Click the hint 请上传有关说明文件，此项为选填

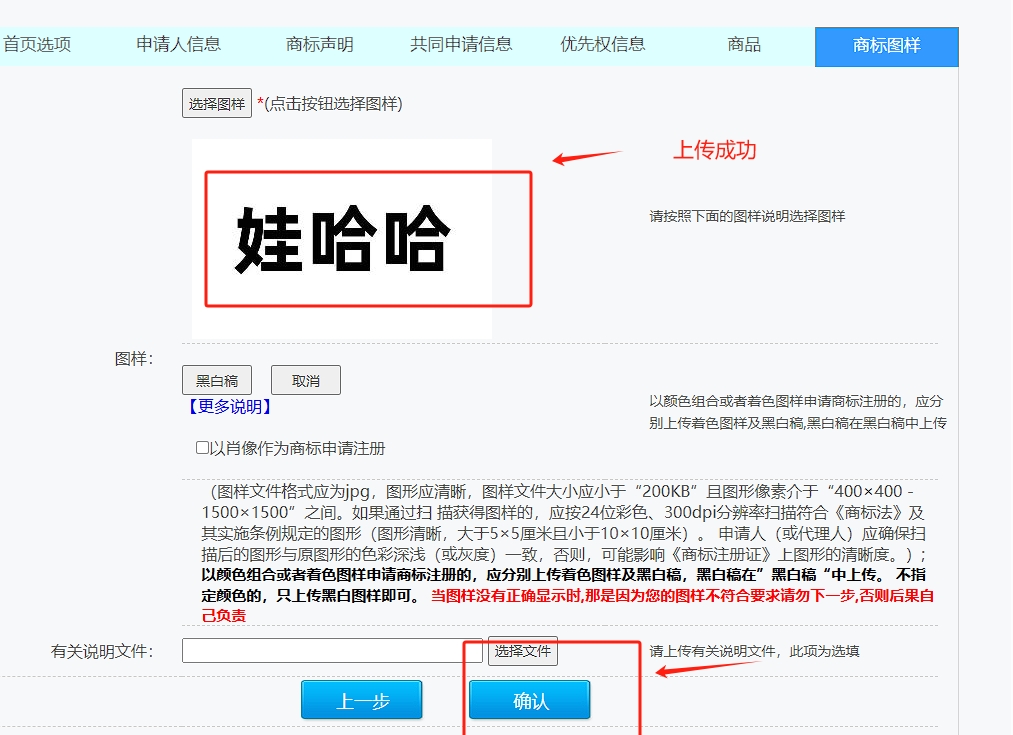coord(755,651)
